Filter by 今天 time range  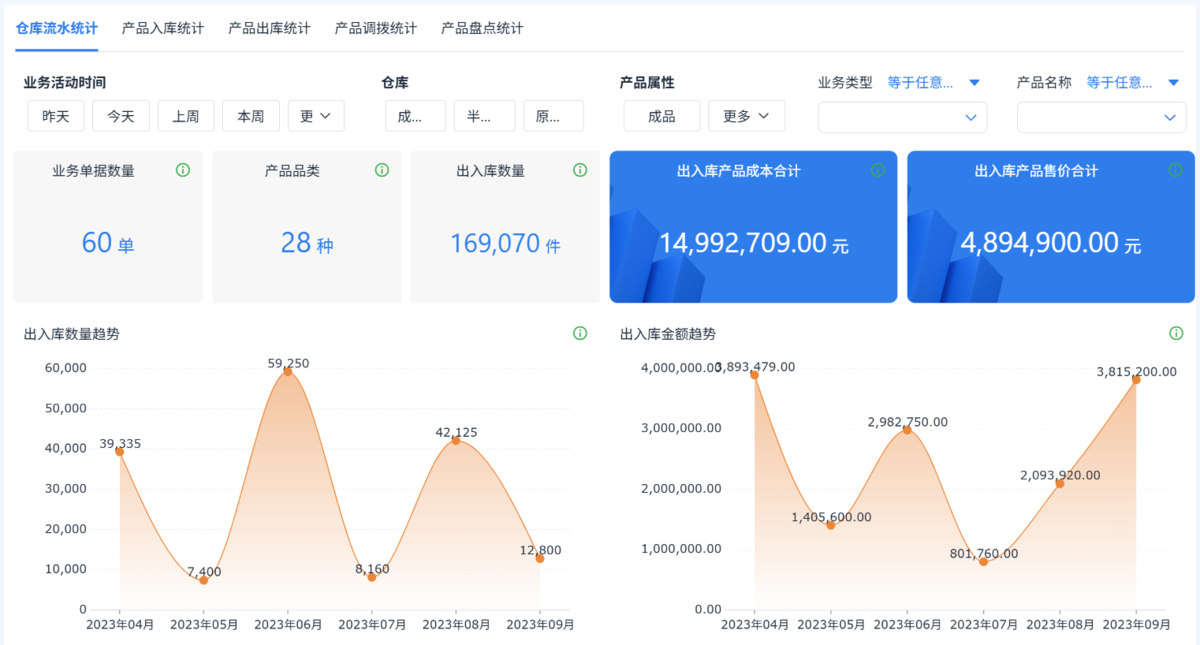pyautogui.click(x=121, y=116)
